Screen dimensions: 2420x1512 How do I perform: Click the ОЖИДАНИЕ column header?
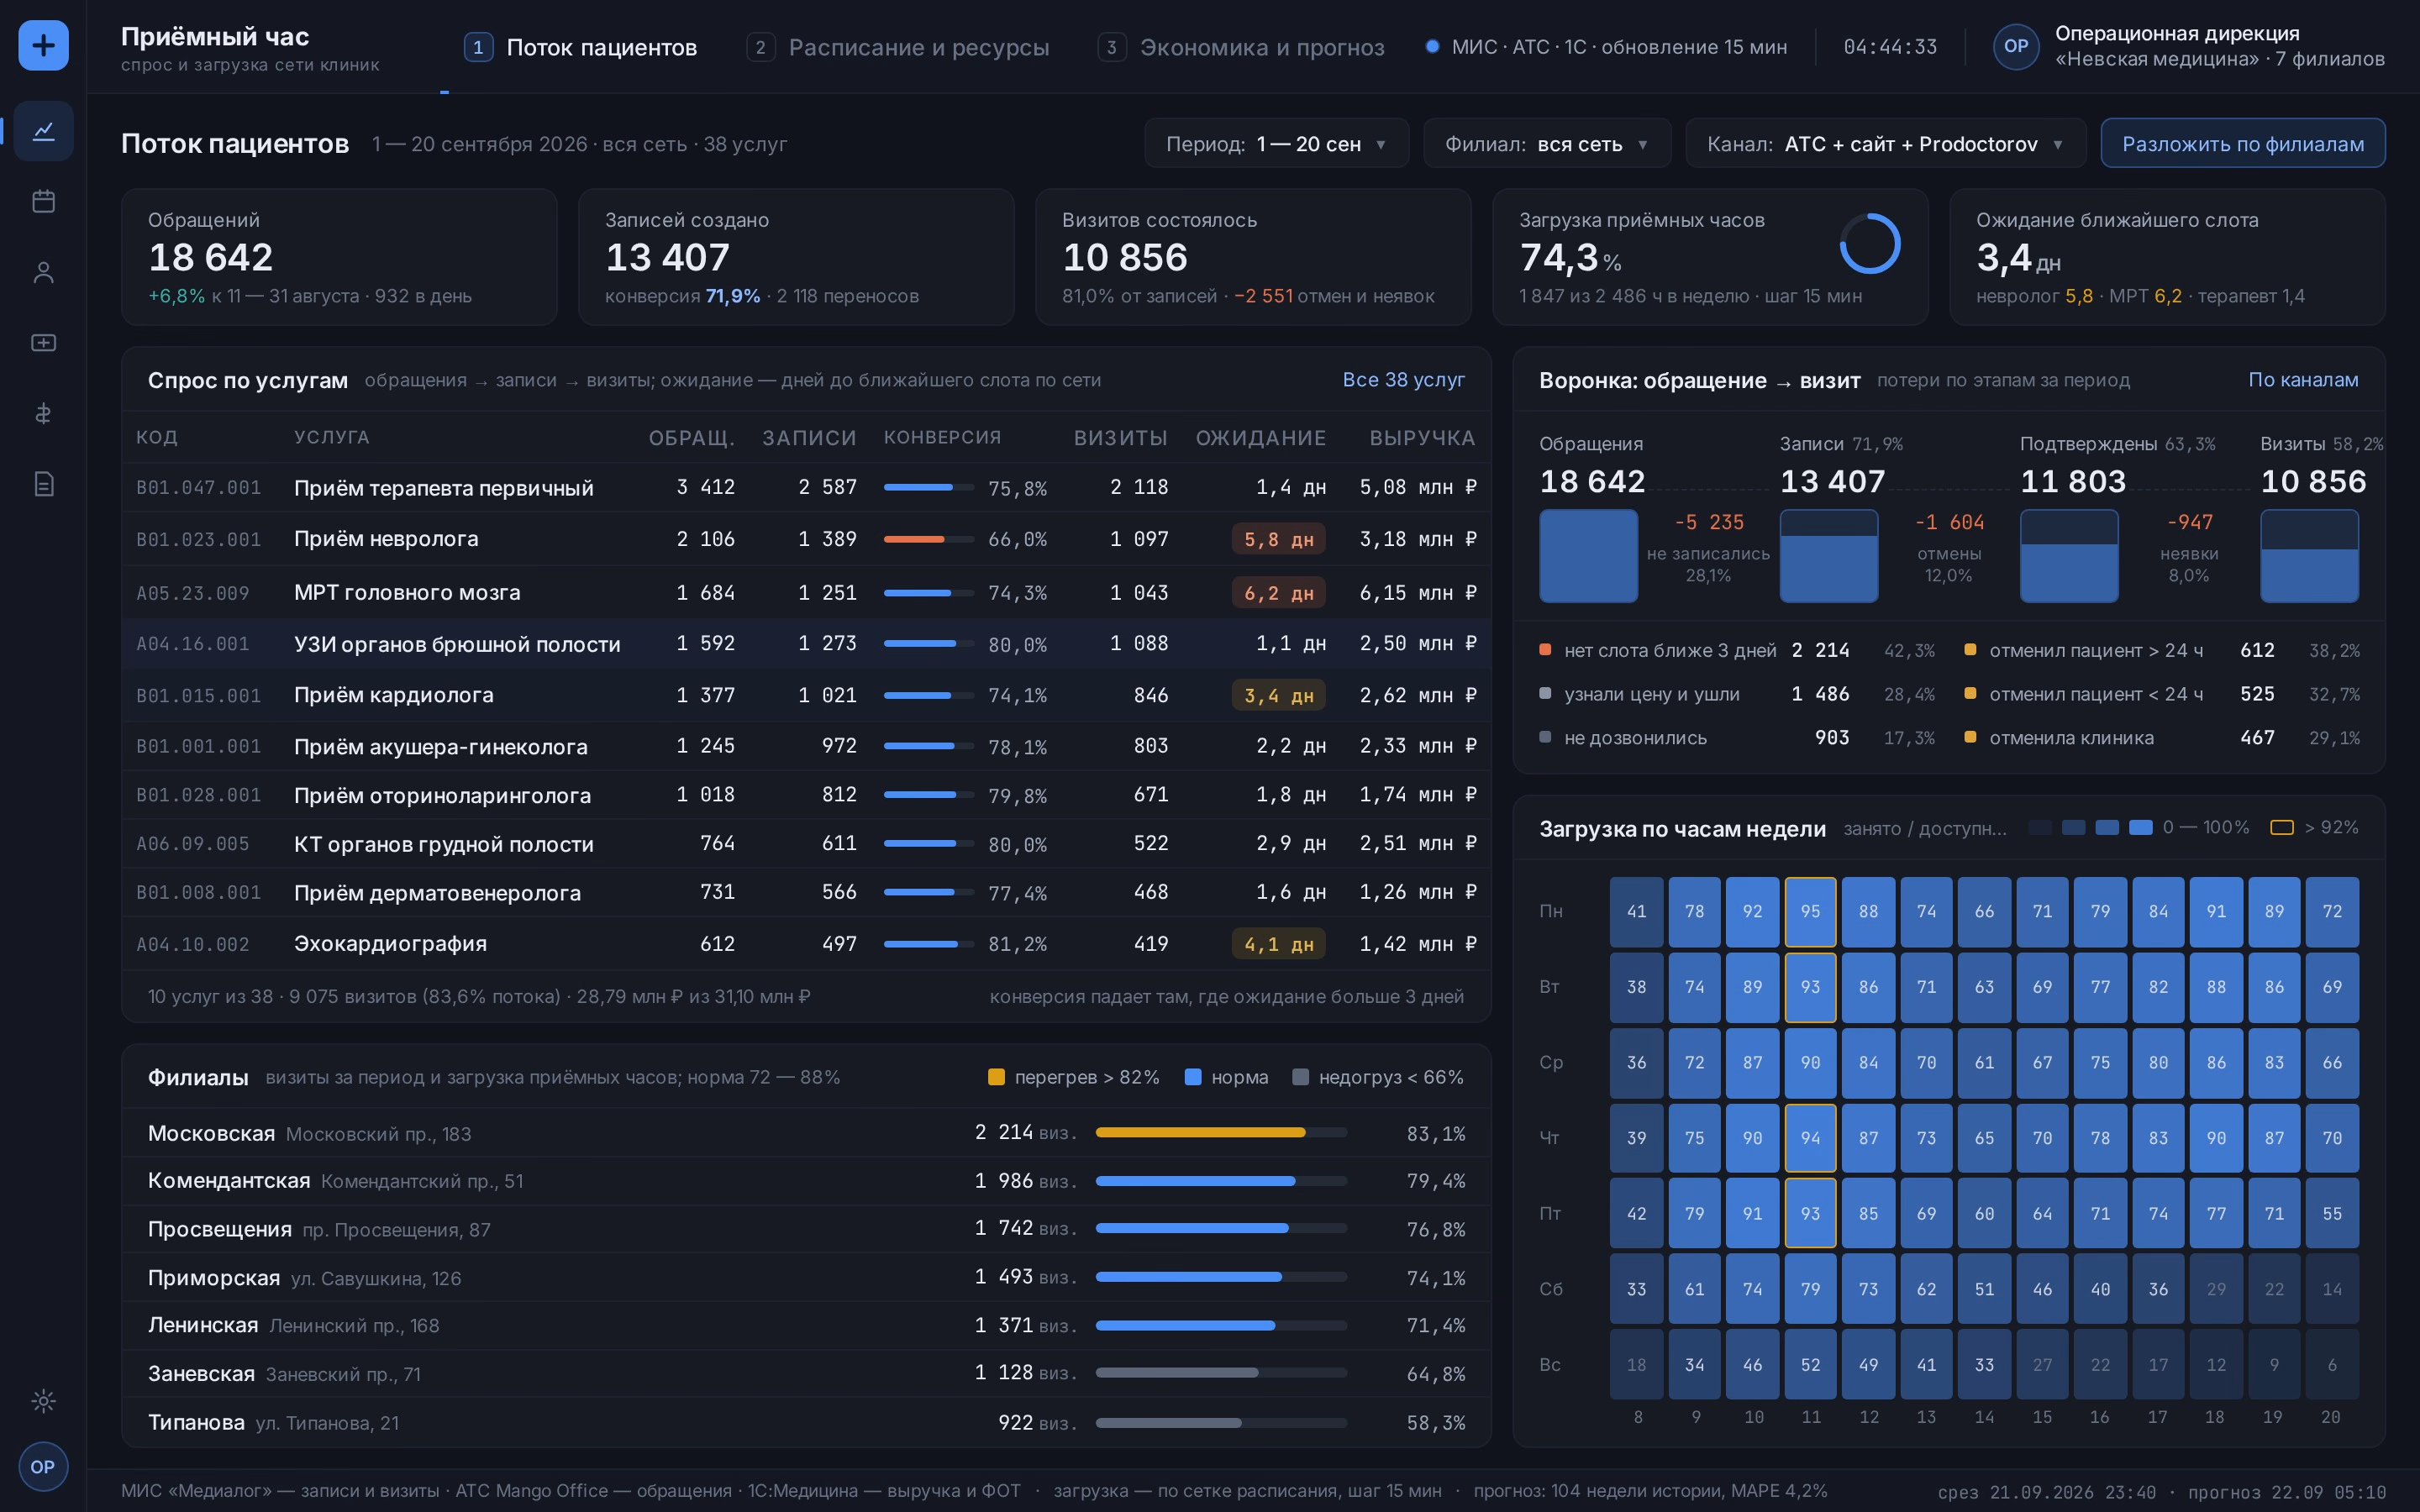1261,438
